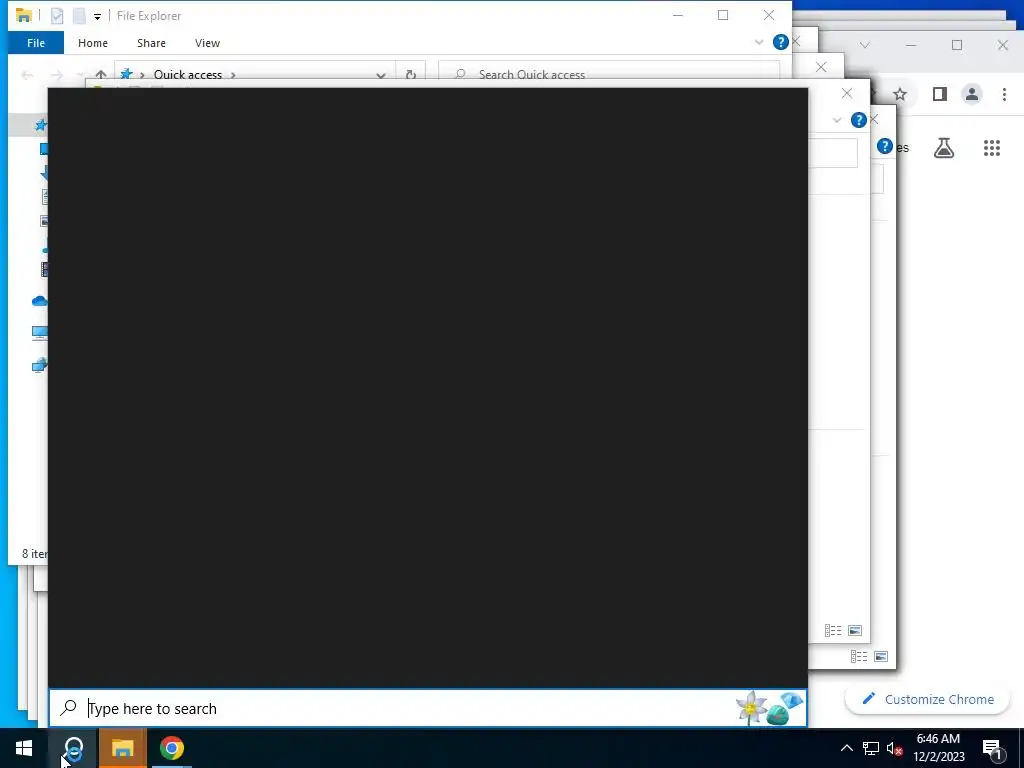Image resolution: width=1024 pixels, height=768 pixels.
Task: Close the front File Explorer window
Action: point(769,15)
